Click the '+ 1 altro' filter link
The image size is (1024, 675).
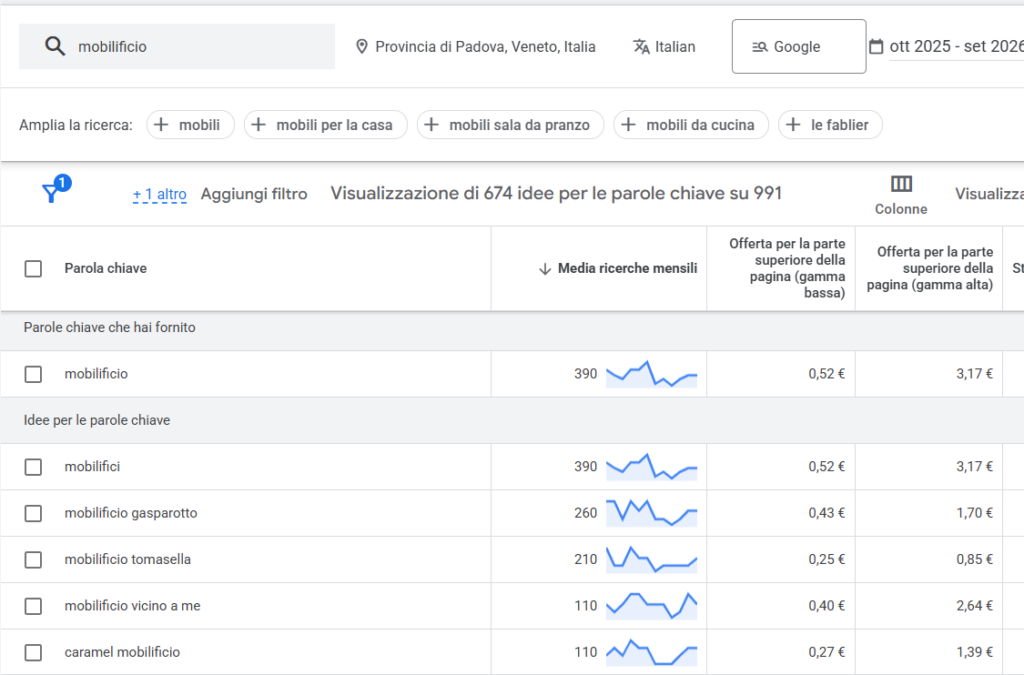click(x=160, y=194)
